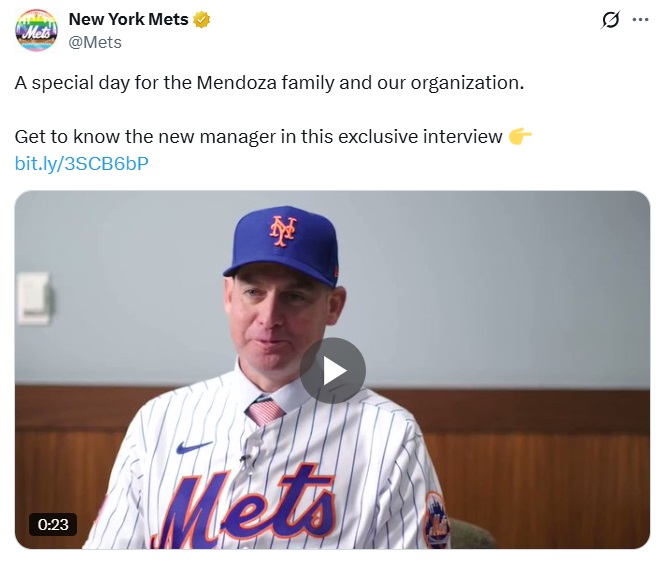Screen dimensions: 662x565
Task: Open the three-dot more options menu
Action: click(x=640, y=20)
